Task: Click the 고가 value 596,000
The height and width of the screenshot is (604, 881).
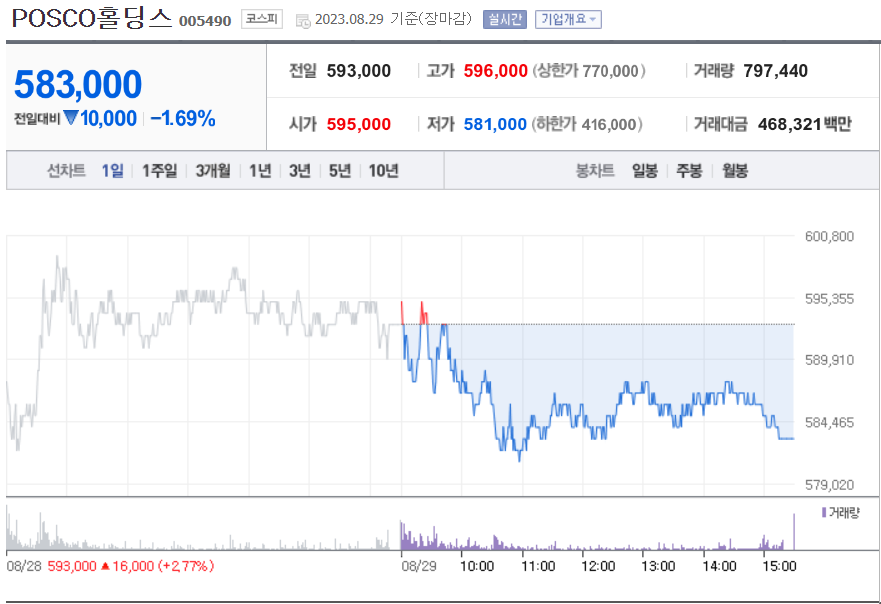Action: pyautogui.click(x=496, y=71)
